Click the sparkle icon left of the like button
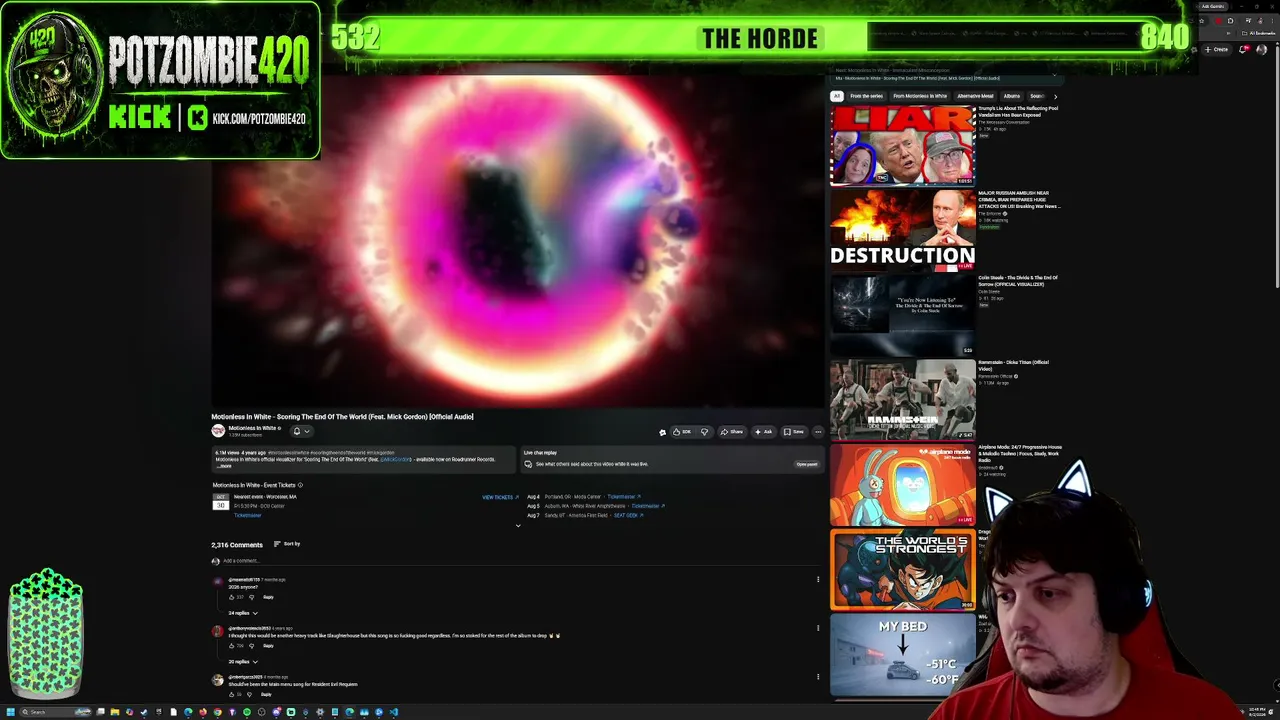Image resolution: width=1280 pixels, height=720 pixels. coord(662,432)
